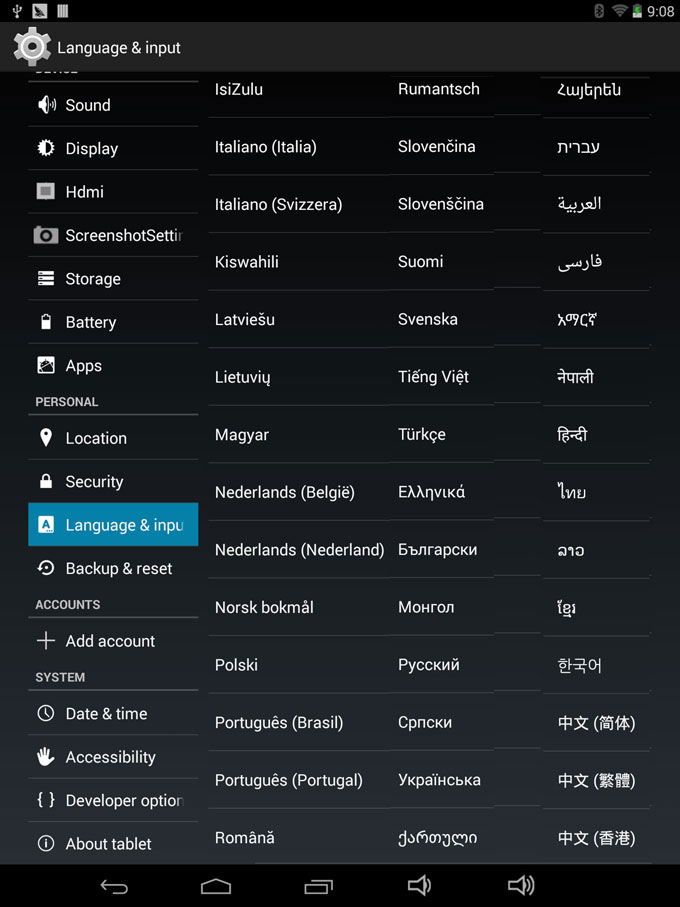Tap the Security lock icon
This screenshot has width=680, height=907.
pos(46,481)
